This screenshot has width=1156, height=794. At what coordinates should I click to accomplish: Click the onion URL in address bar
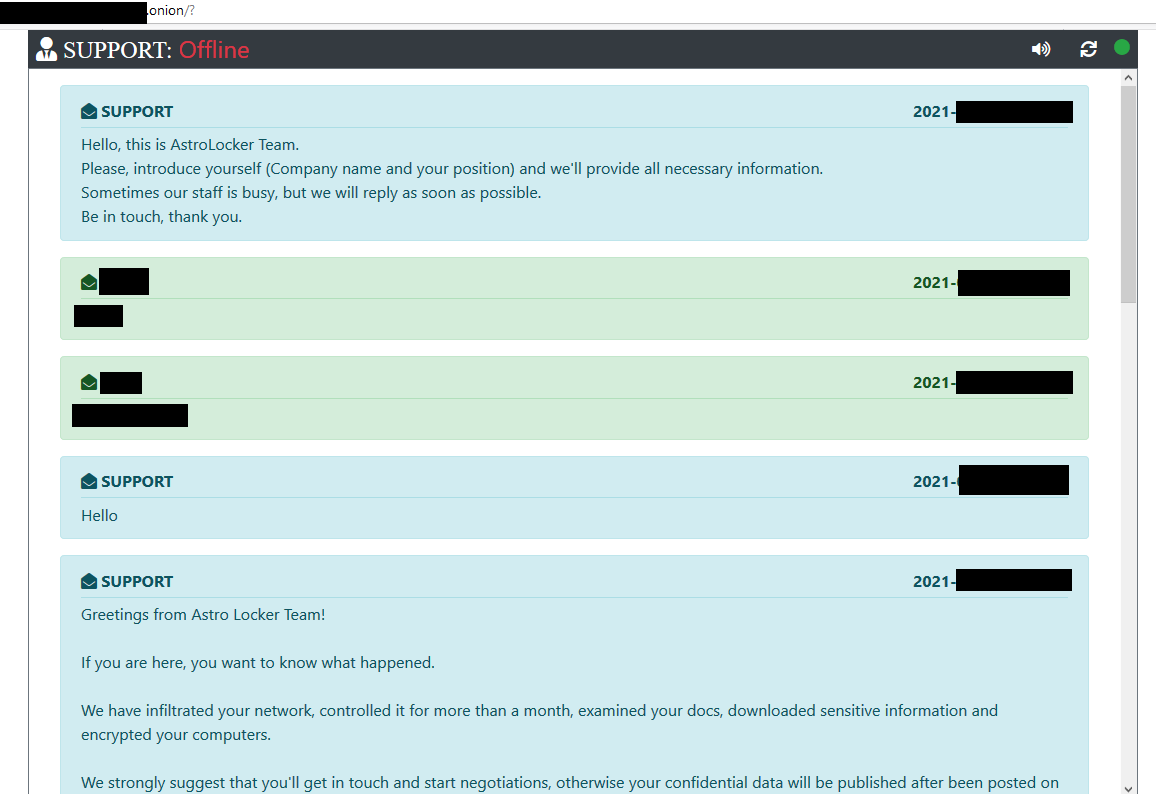coord(171,10)
